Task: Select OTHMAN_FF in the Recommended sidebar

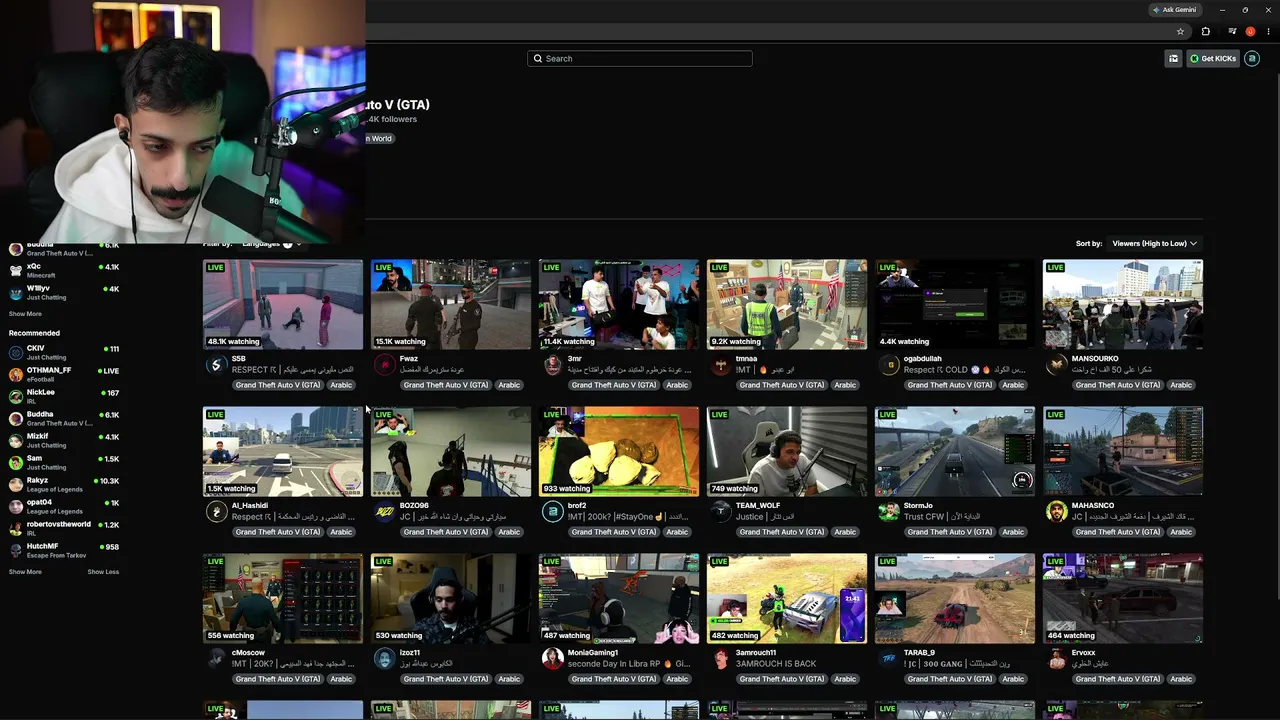Action: click(64, 375)
